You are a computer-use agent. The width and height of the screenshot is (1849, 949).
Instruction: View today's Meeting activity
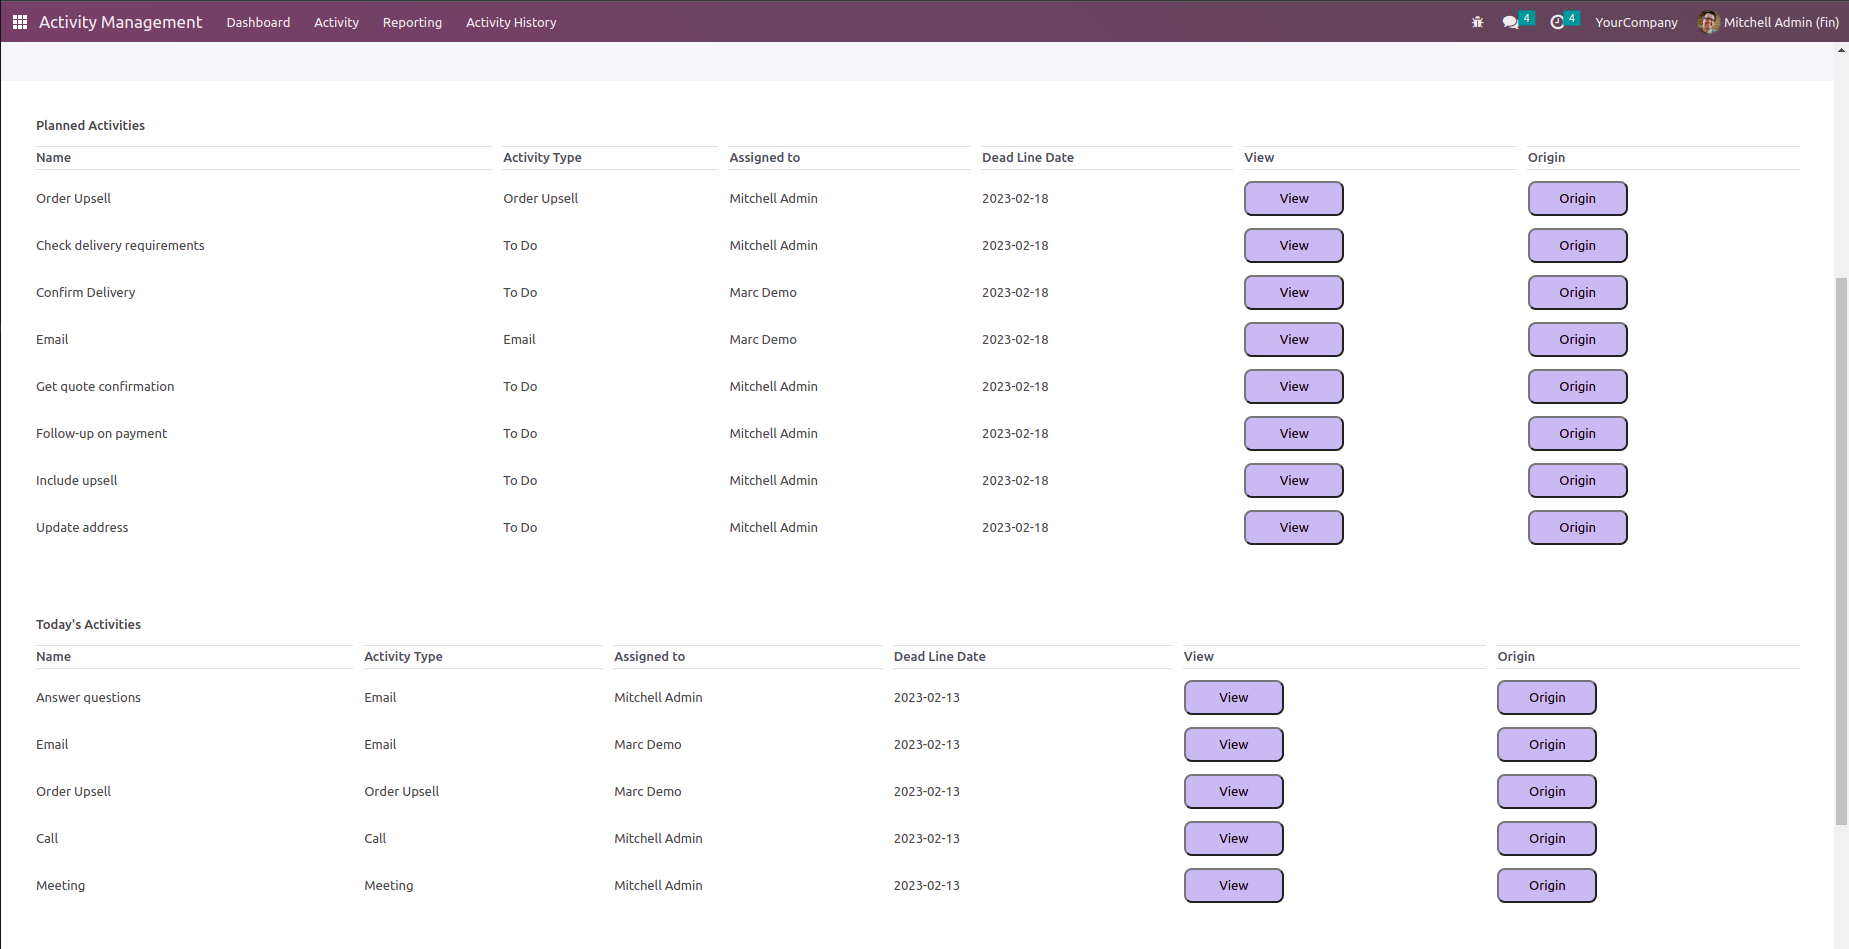tap(1234, 885)
